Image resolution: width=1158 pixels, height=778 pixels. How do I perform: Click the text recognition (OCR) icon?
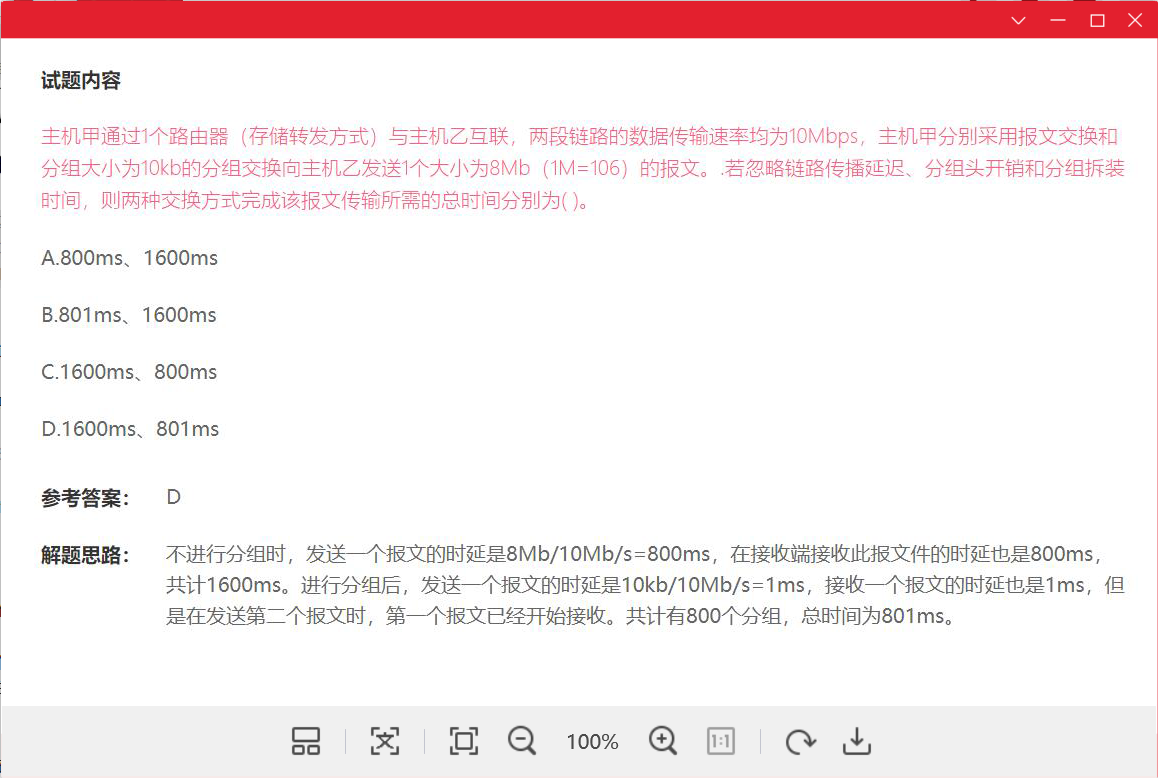[x=385, y=741]
